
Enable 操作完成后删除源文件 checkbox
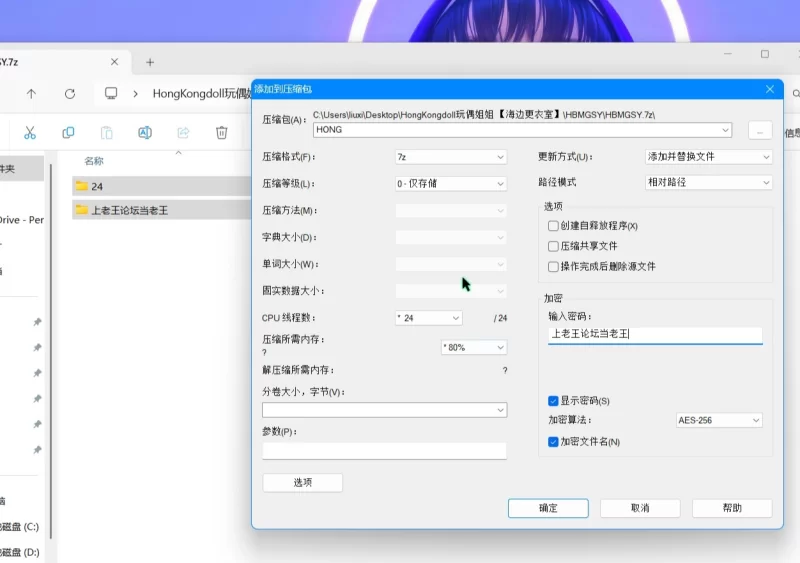pos(553,266)
